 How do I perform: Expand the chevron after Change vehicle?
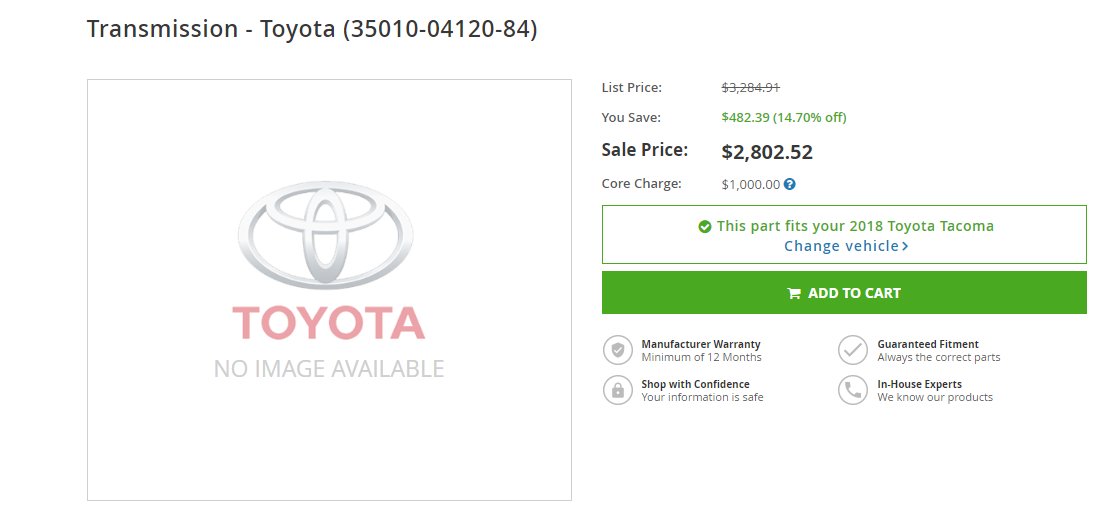click(905, 246)
